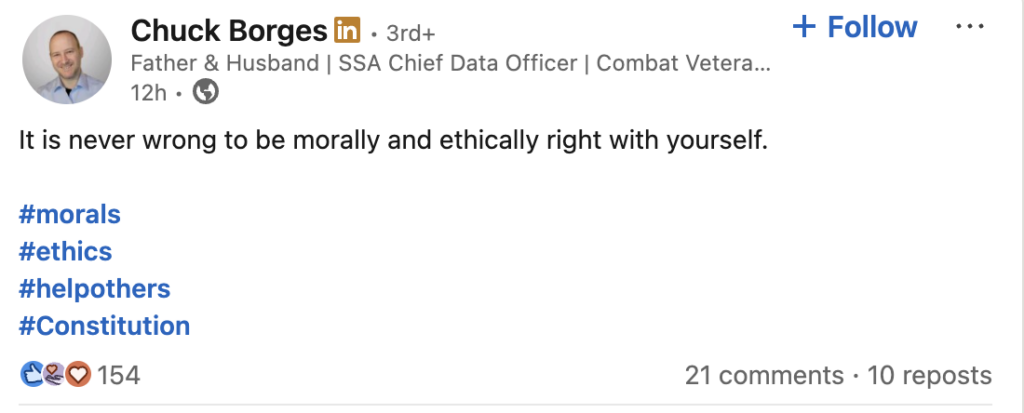Image resolution: width=1024 pixels, height=413 pixels.
Task: Click the Chuck Borges name link
Action: [x=229, y=30]
